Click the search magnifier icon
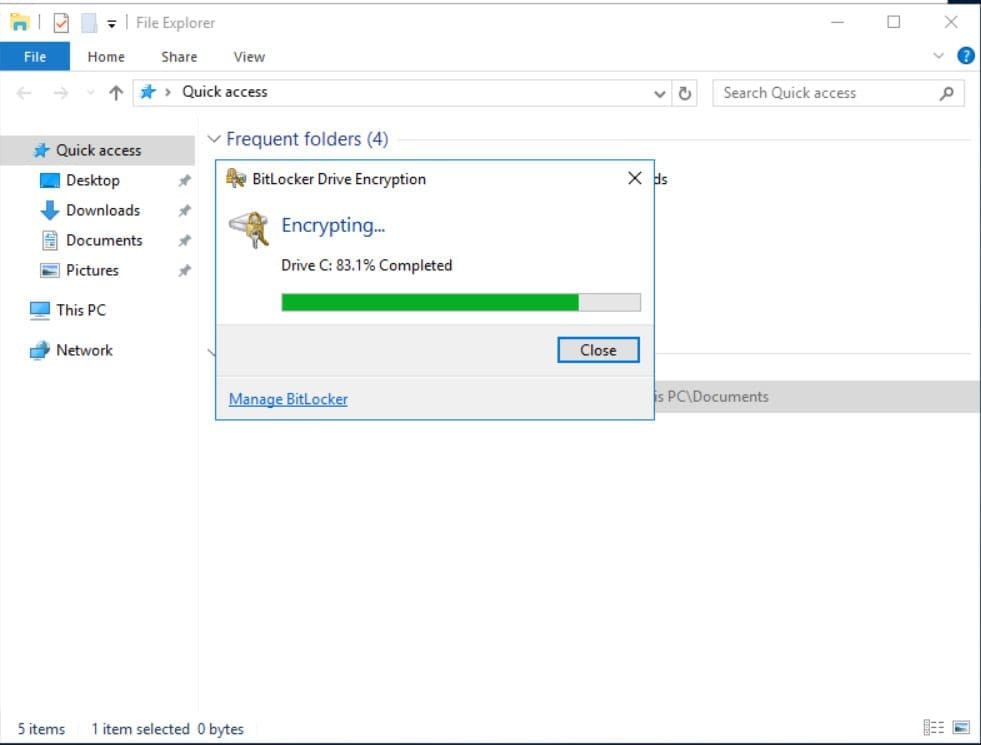The image size is (981, 745). 946,93
